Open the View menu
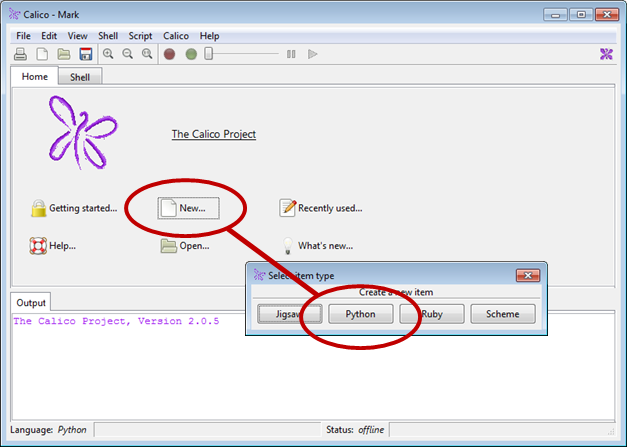627x447 pixels. pos(77,36)
